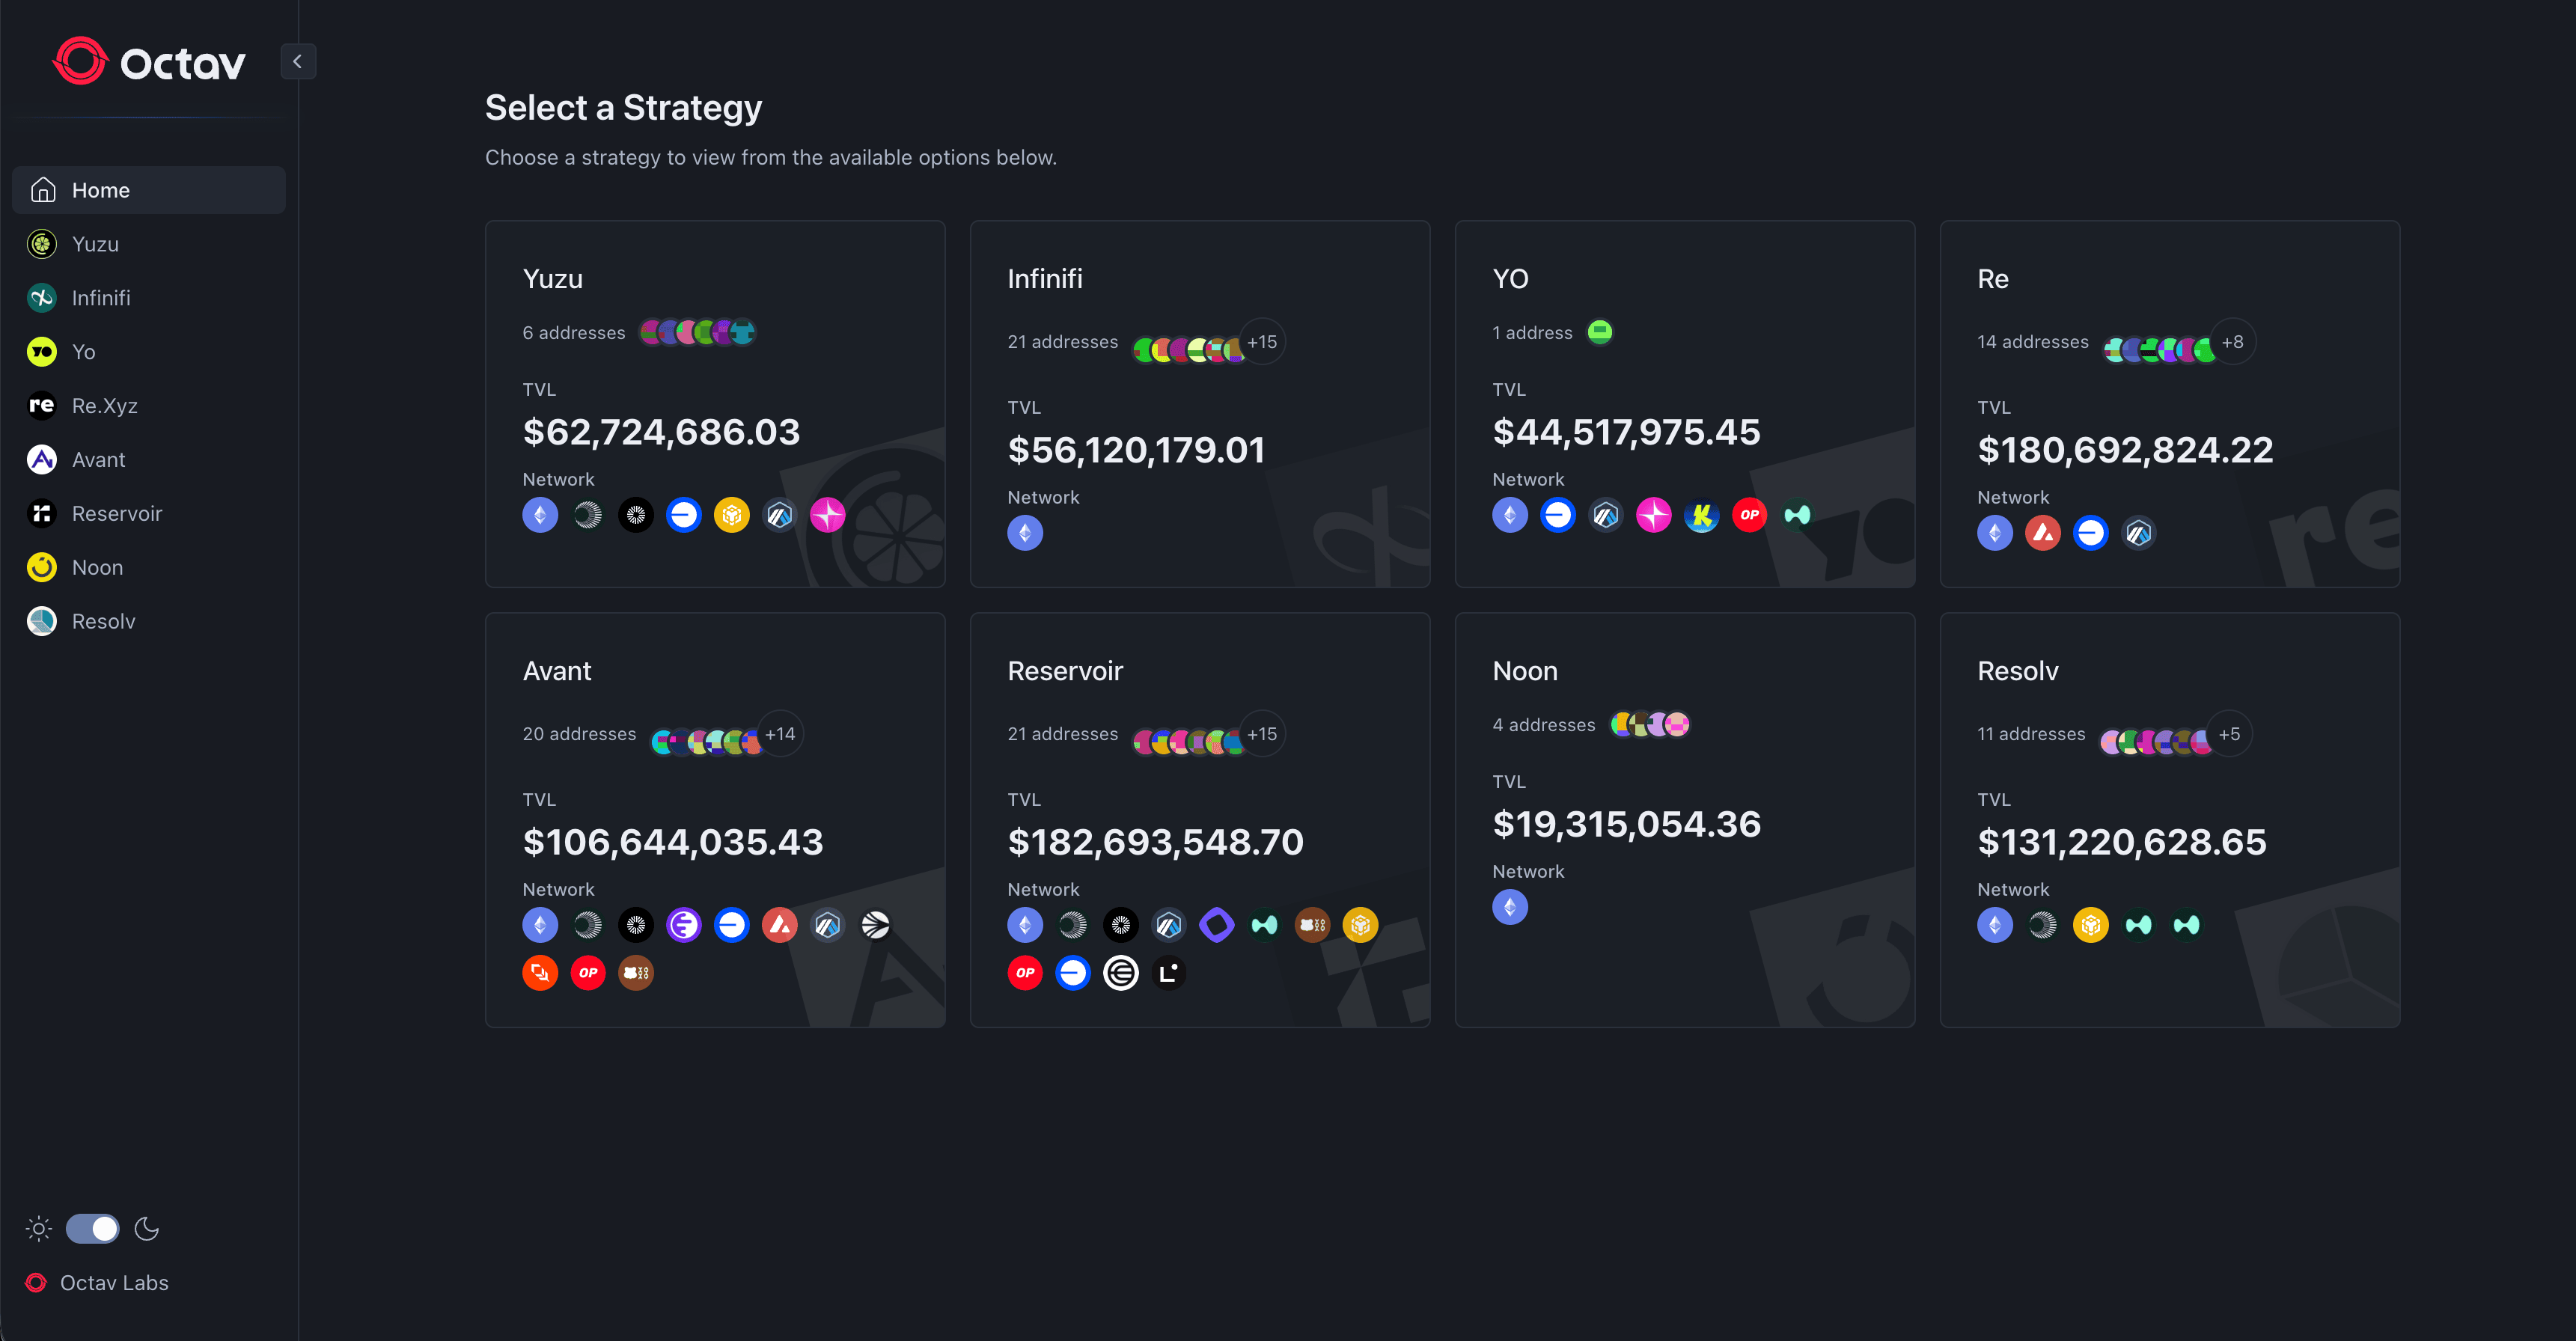The width and height of the screenshot is (2576, 1341).
Task: Click the Ethereum network icon on the Yuzu card
Action: tap(540, 515)
